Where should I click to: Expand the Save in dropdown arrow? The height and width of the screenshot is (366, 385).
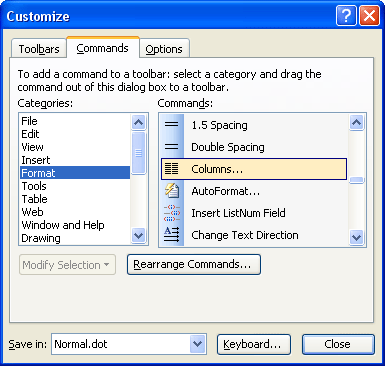(198, 344)
